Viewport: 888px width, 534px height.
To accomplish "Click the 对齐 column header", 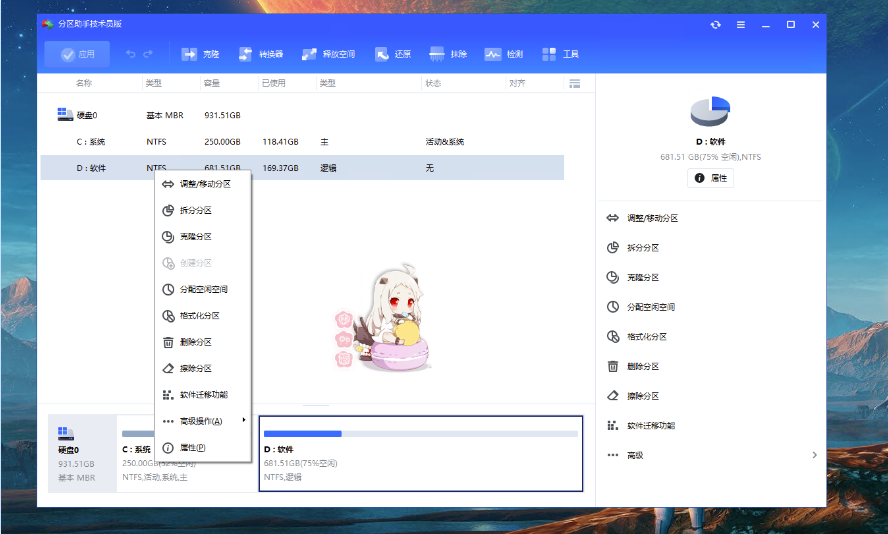I will coord(517,83).
